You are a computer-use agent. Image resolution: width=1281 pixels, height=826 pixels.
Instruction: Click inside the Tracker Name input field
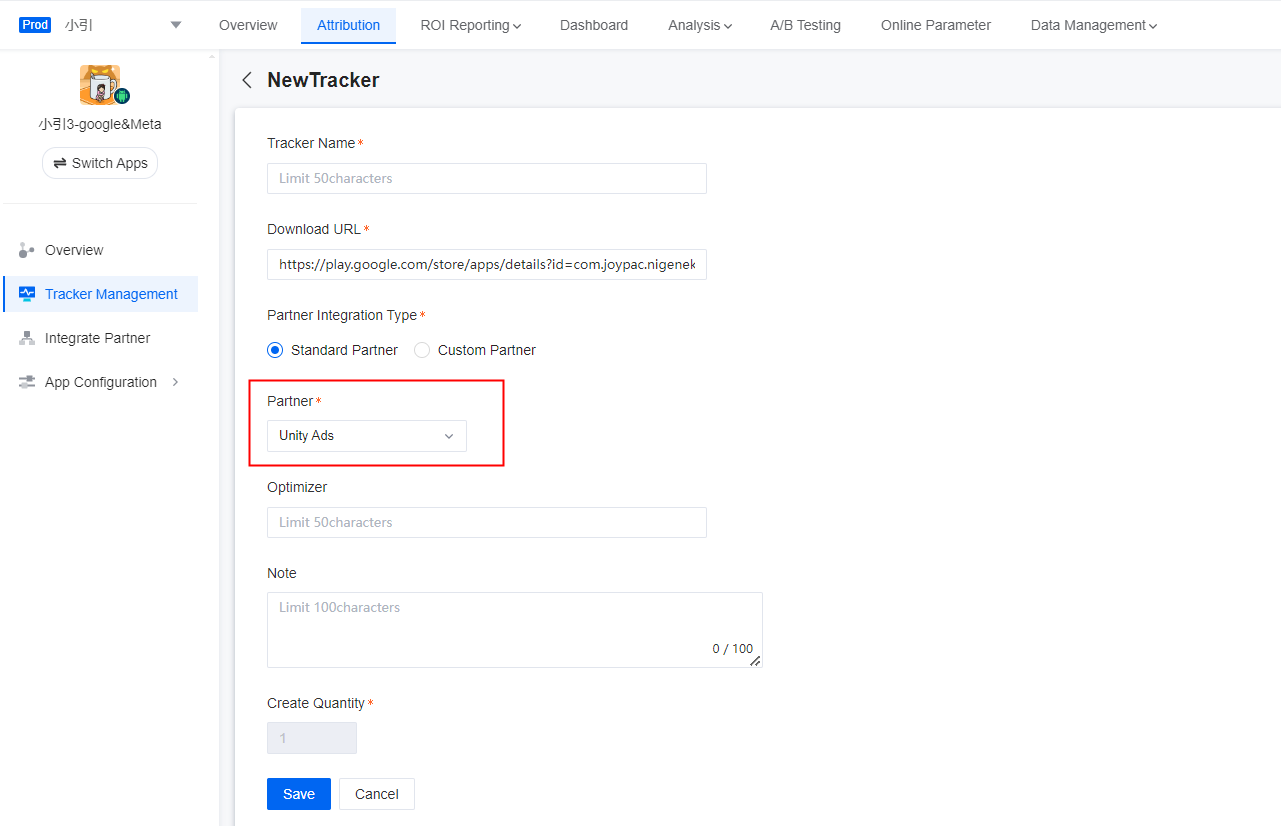pos(486,178)
